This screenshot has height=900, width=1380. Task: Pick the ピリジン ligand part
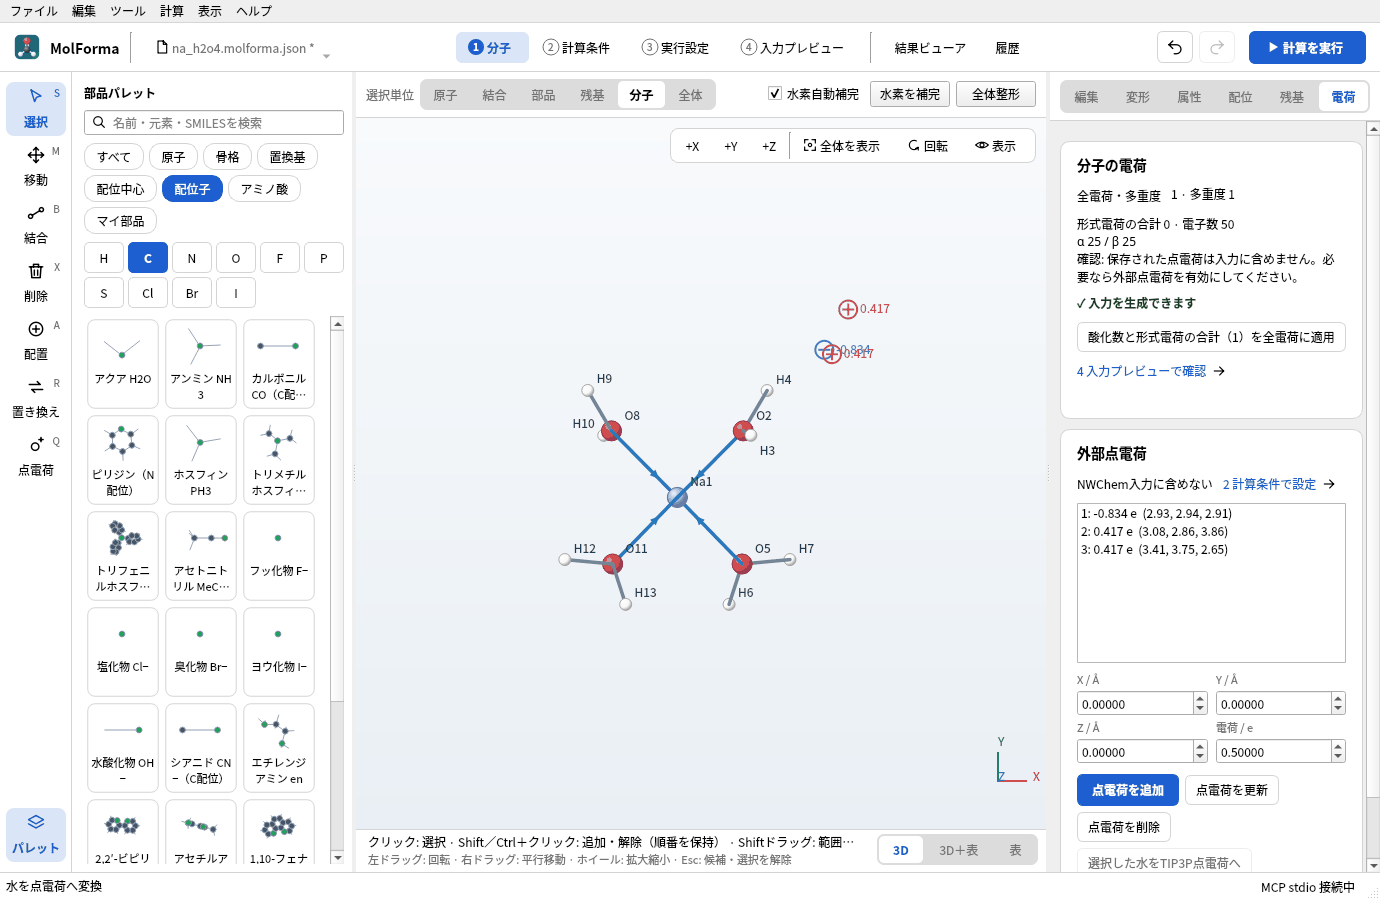(123, 460)
